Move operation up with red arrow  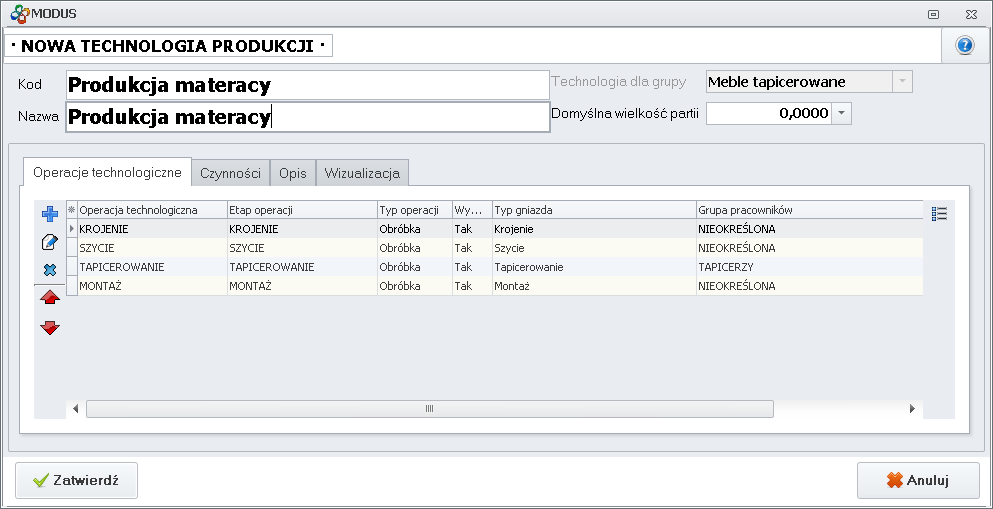pos(50,298)
